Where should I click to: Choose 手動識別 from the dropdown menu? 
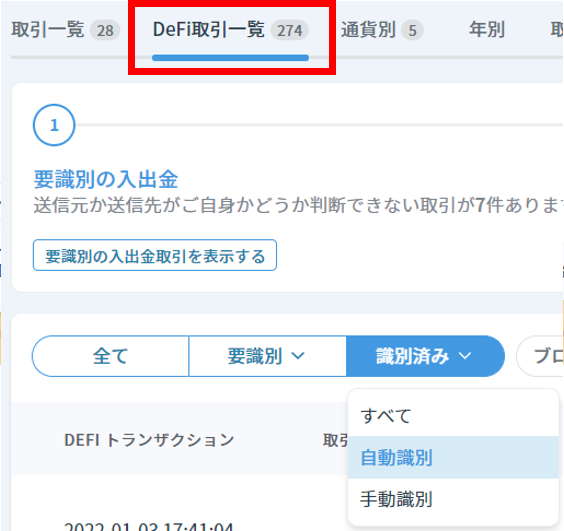click(453, 499)
